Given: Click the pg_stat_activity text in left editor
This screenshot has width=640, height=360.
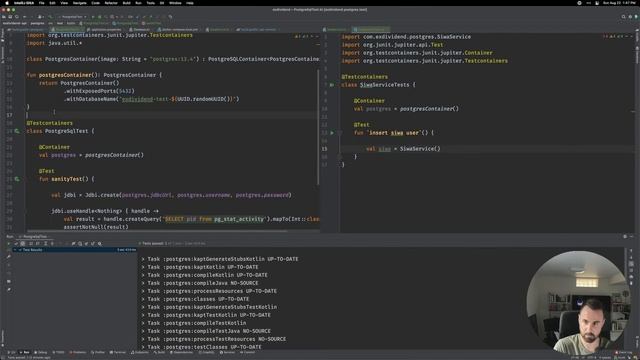Looking at the screenshot, I should tap(239, 219).
